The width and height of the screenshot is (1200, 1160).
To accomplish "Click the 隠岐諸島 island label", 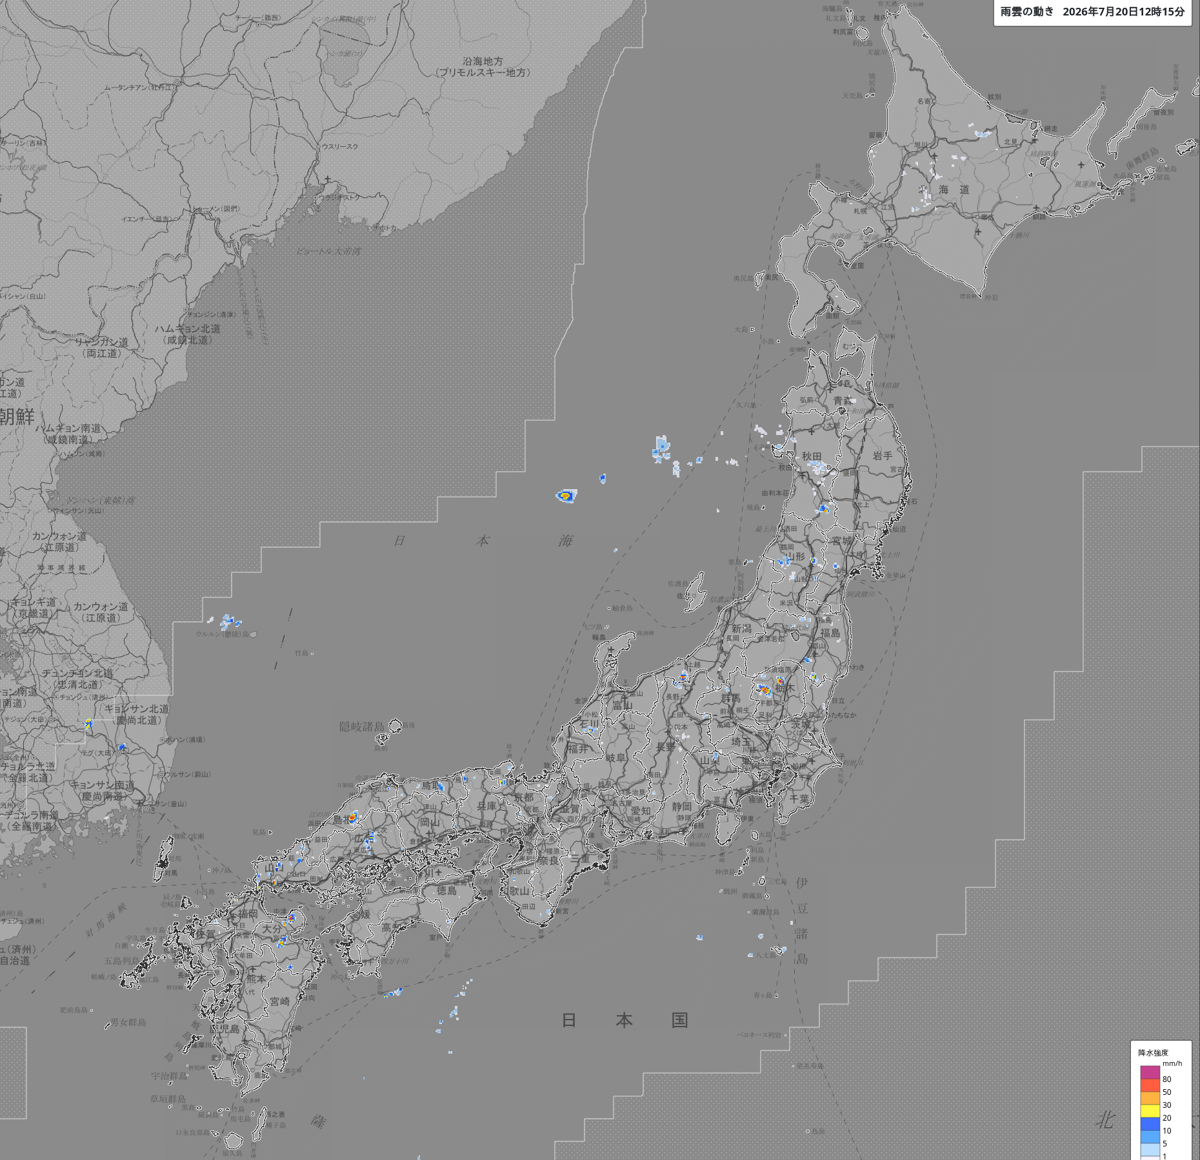I will 360,726.
